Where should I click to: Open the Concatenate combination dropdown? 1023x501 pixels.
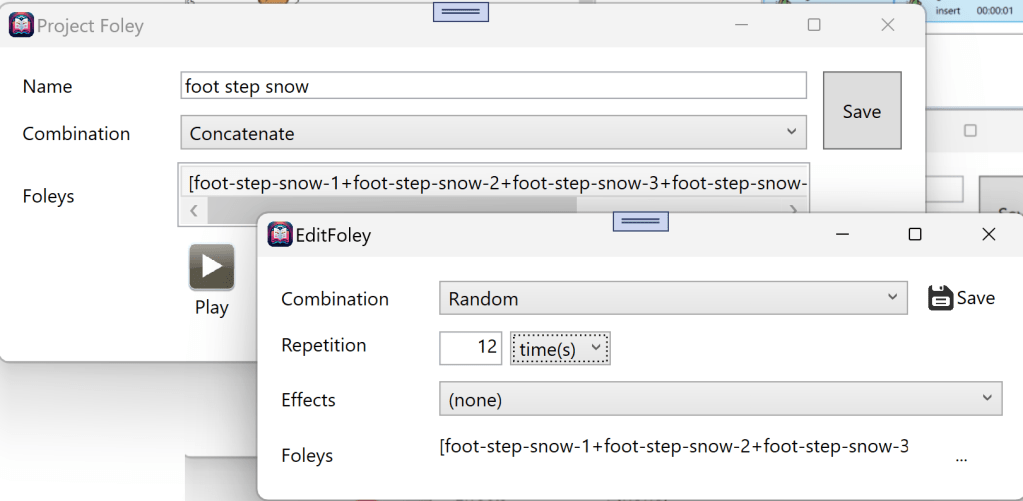[493, 133]
